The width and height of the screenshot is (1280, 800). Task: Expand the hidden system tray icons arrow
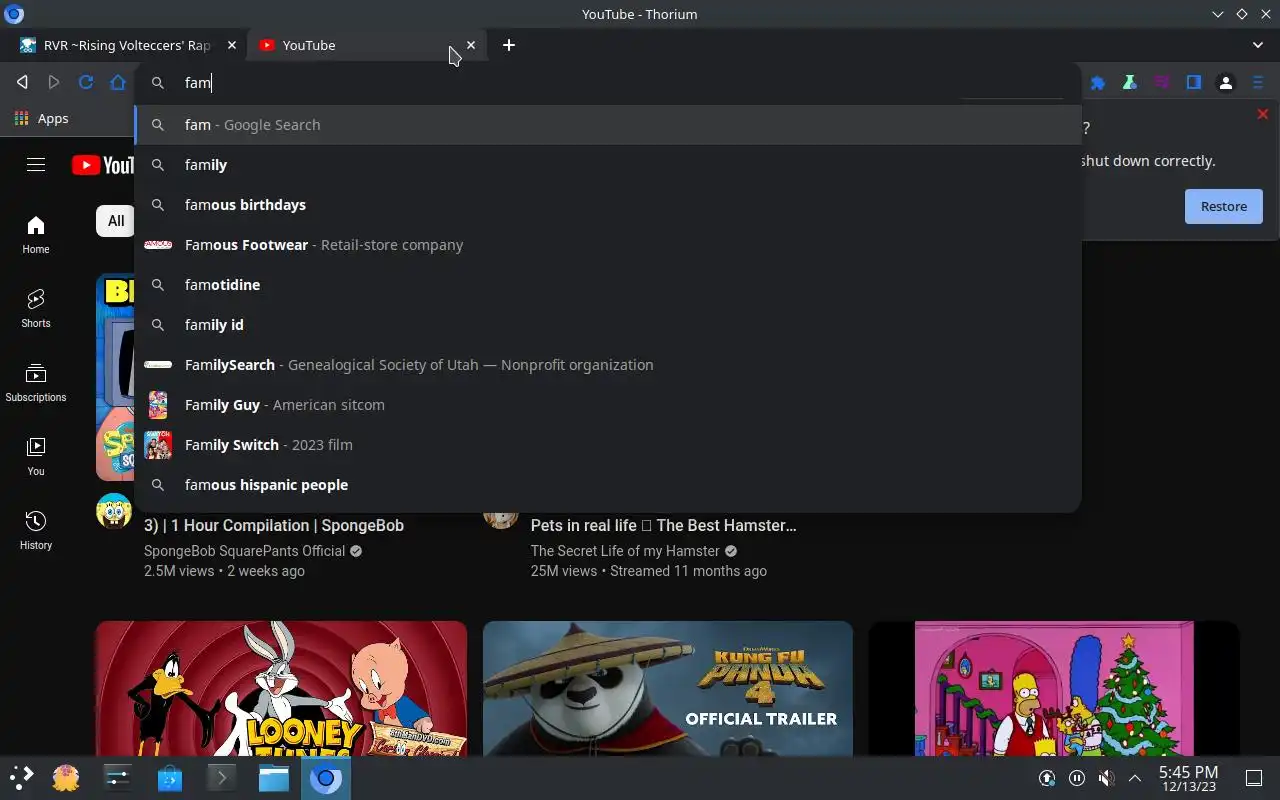pyautogui.click(x=1135, y=778)
